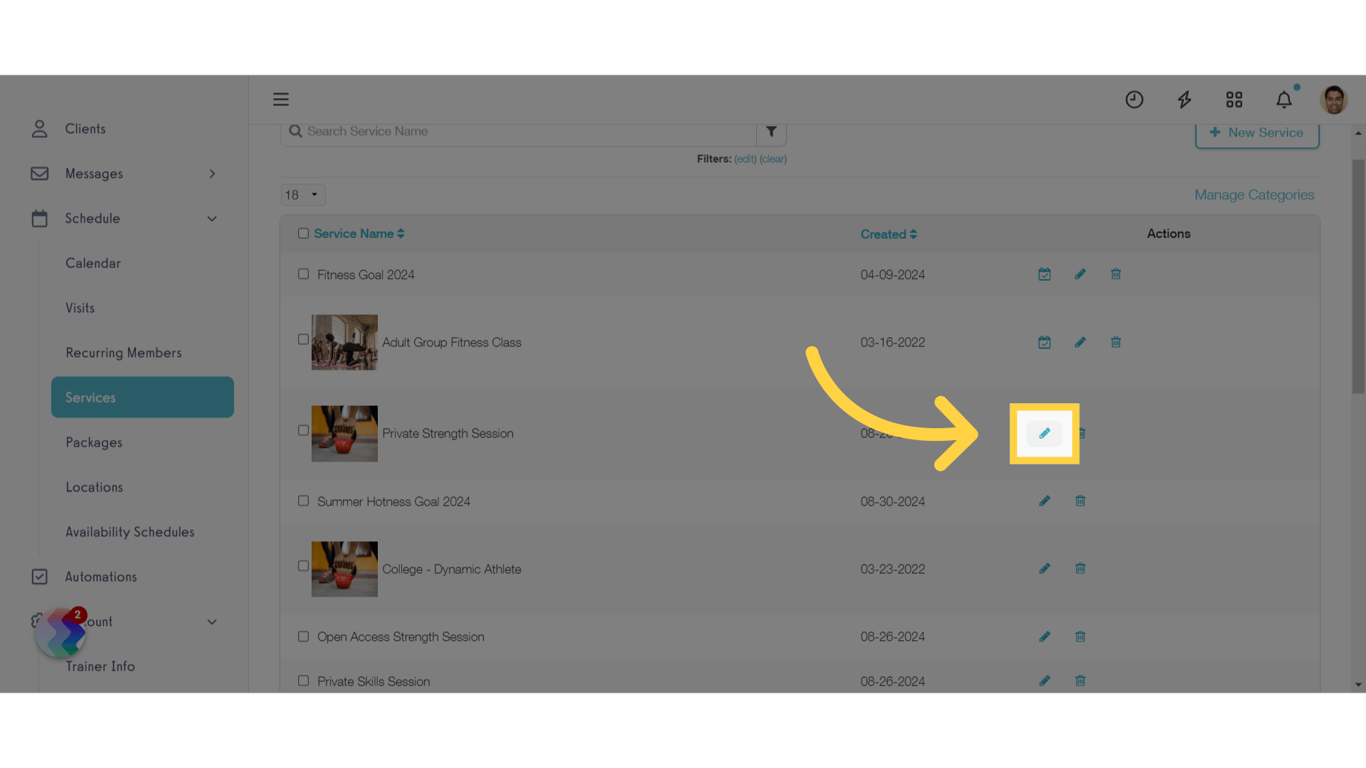The image size is (1366, 768).
Task: Open calendar icon for Adult Group Fitness Class
Action: click(1044, 342)
